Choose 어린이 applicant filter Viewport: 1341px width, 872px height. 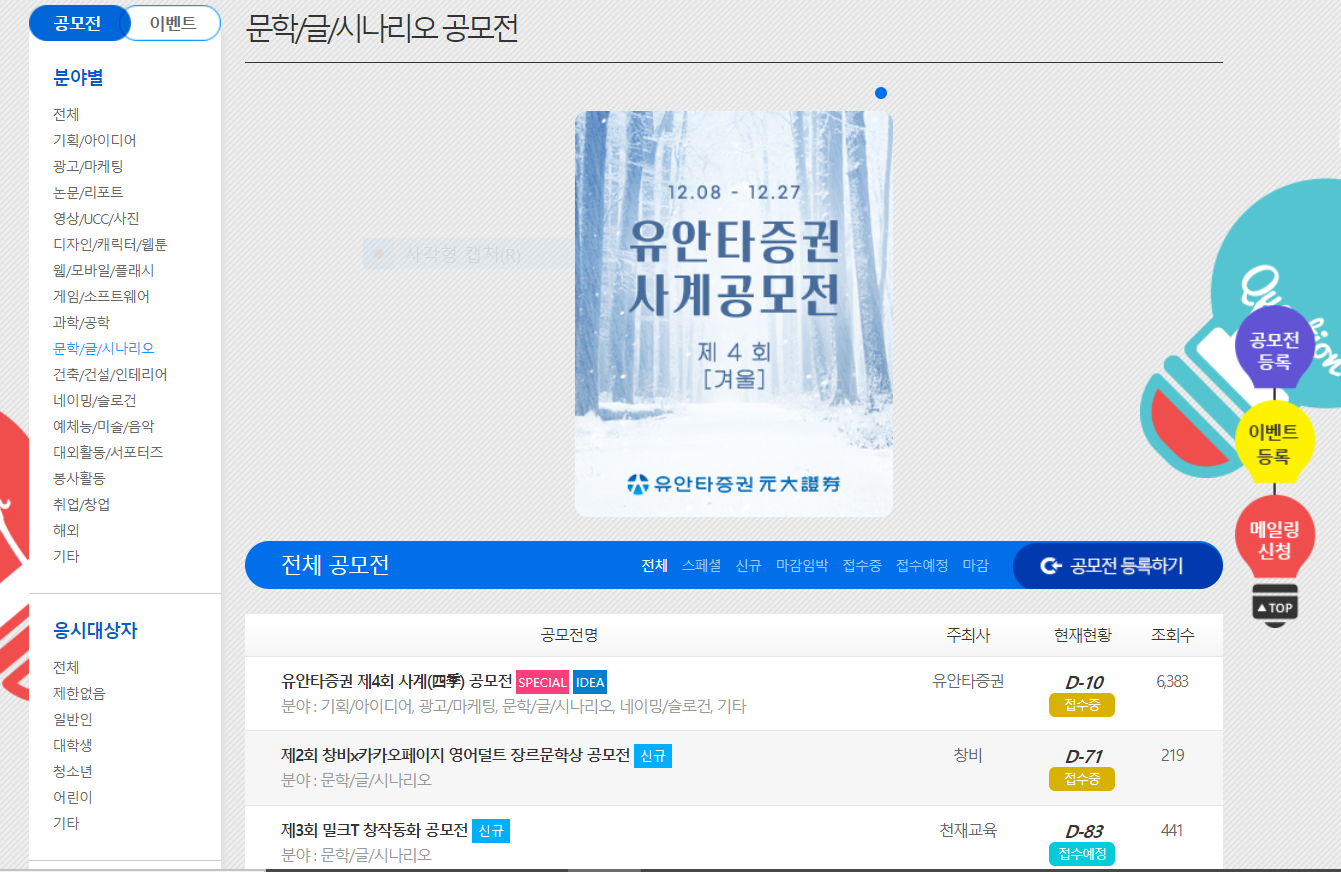pos(73,797)
